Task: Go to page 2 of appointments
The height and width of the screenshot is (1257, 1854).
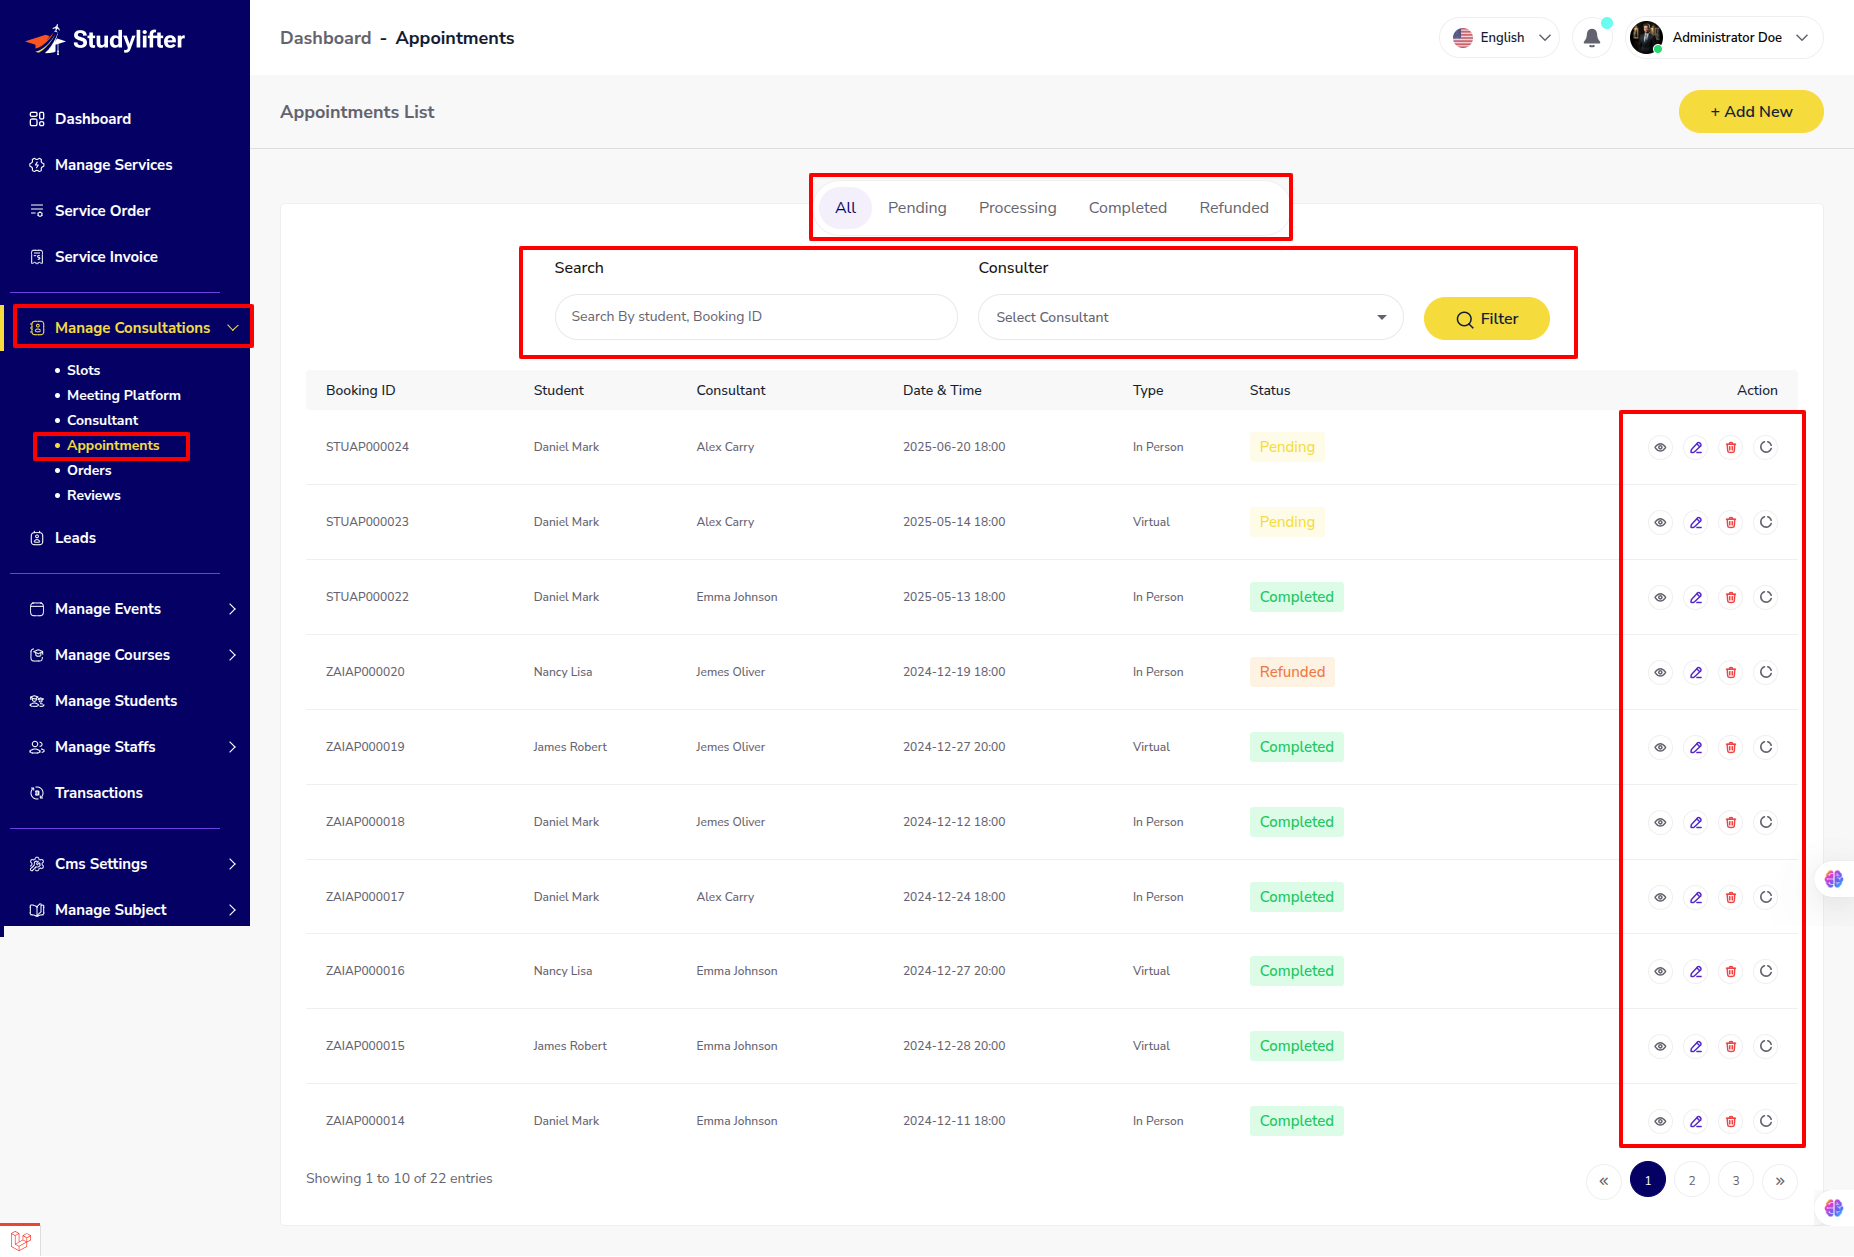Action: click(x=1692, y=1180)
